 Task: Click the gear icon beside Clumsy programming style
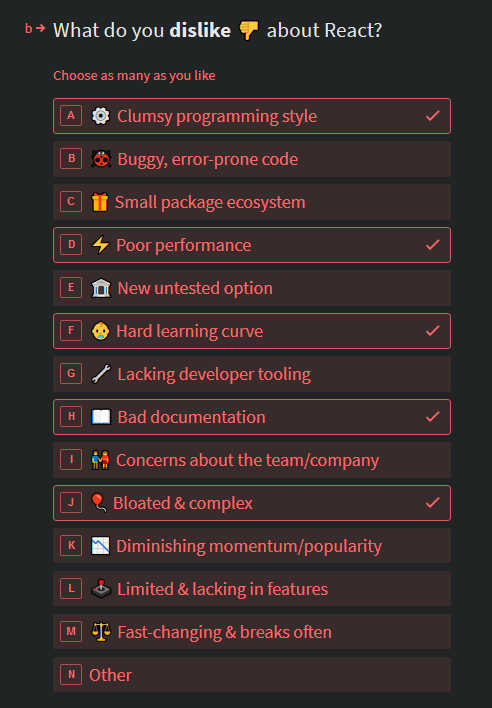(100, 116)
